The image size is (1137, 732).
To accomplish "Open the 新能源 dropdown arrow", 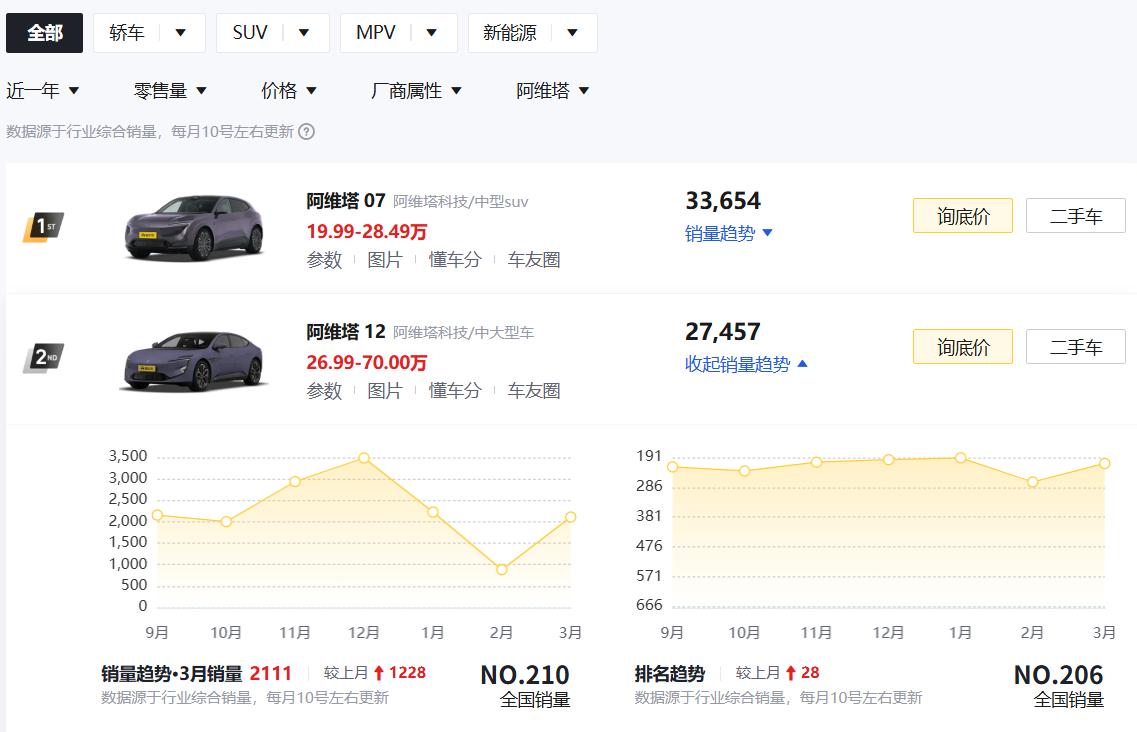I will 572,33.
